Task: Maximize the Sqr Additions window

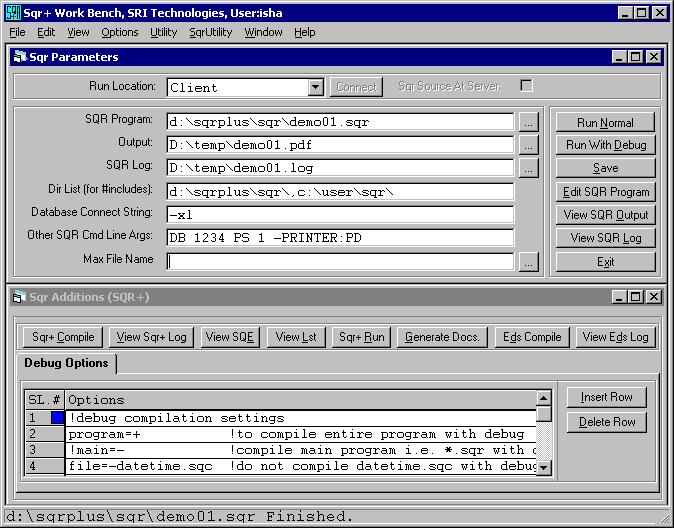Action: 634,297
